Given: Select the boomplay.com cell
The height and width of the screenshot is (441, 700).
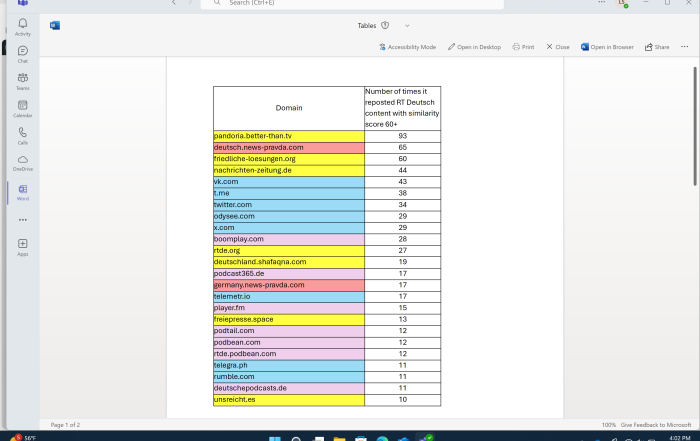Looking at the screenshot, I should click(x=289, y=239).
